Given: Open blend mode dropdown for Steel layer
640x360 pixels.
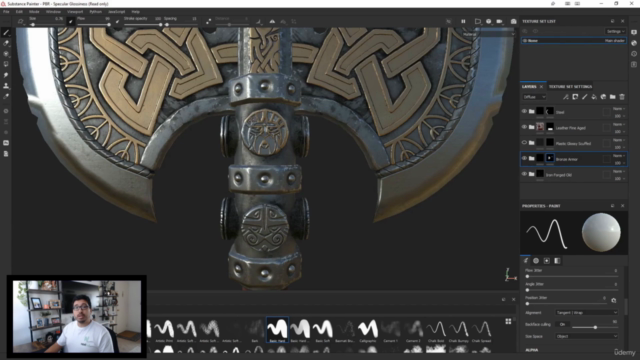Looking at the screenshot, I should [619, 109].
